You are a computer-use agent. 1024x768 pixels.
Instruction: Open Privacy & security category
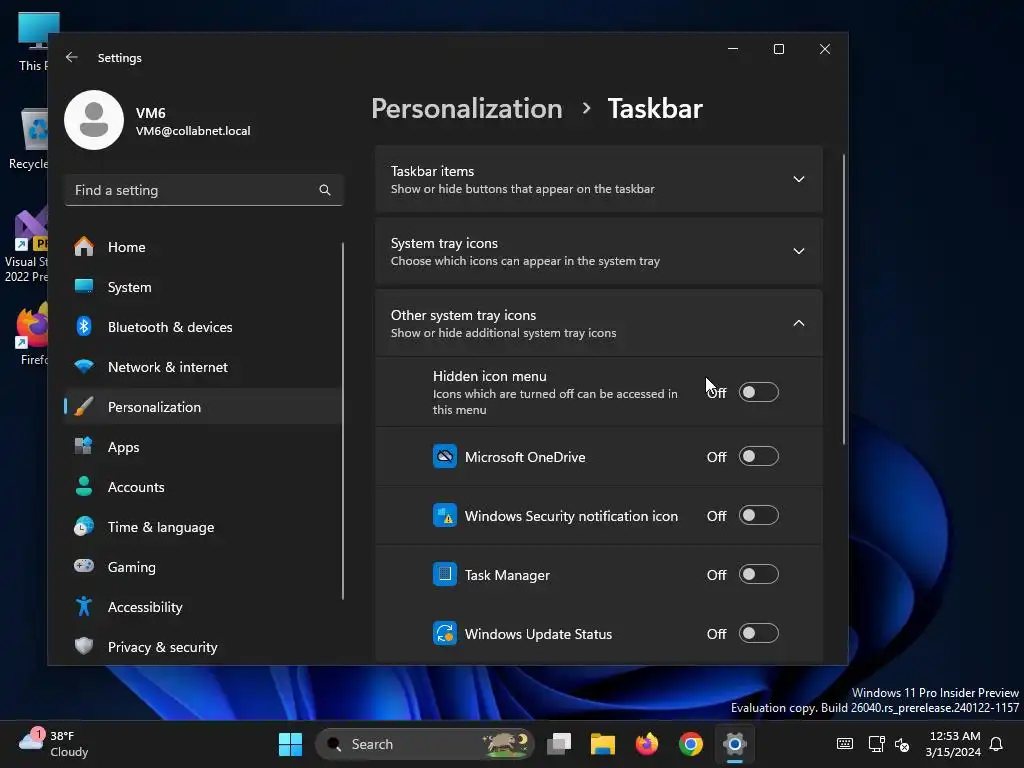click(x=202, y=647)
